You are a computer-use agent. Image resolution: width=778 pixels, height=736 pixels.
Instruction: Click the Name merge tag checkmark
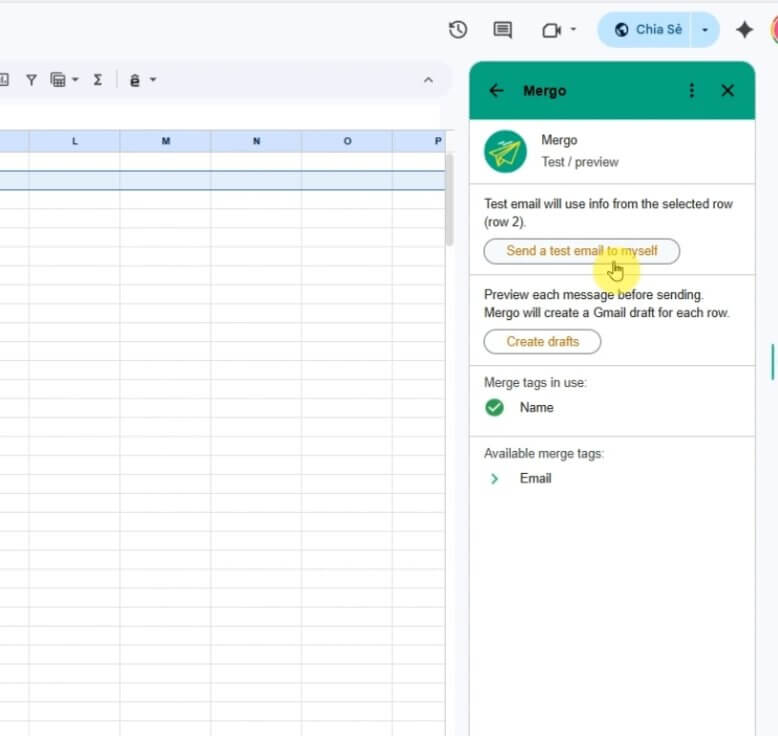click(494, 407)
